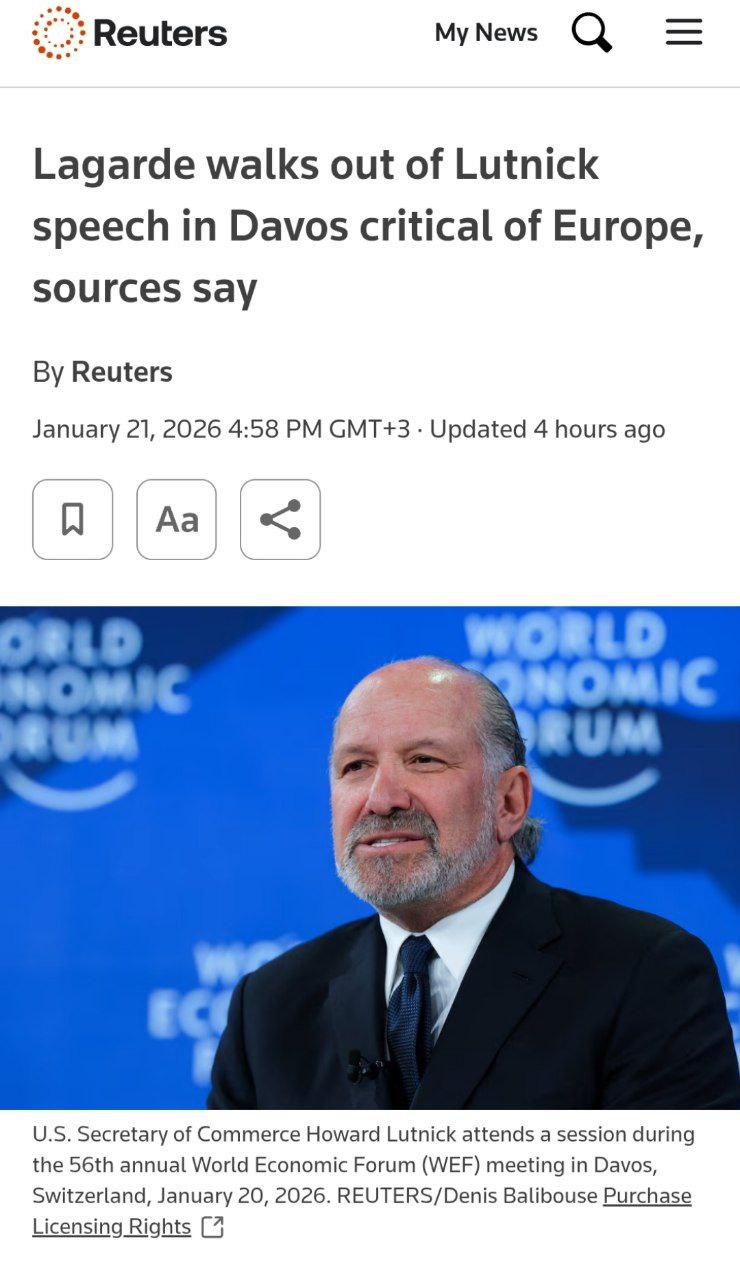Click the Lagarde walks out headline

(x=368, y=226)
